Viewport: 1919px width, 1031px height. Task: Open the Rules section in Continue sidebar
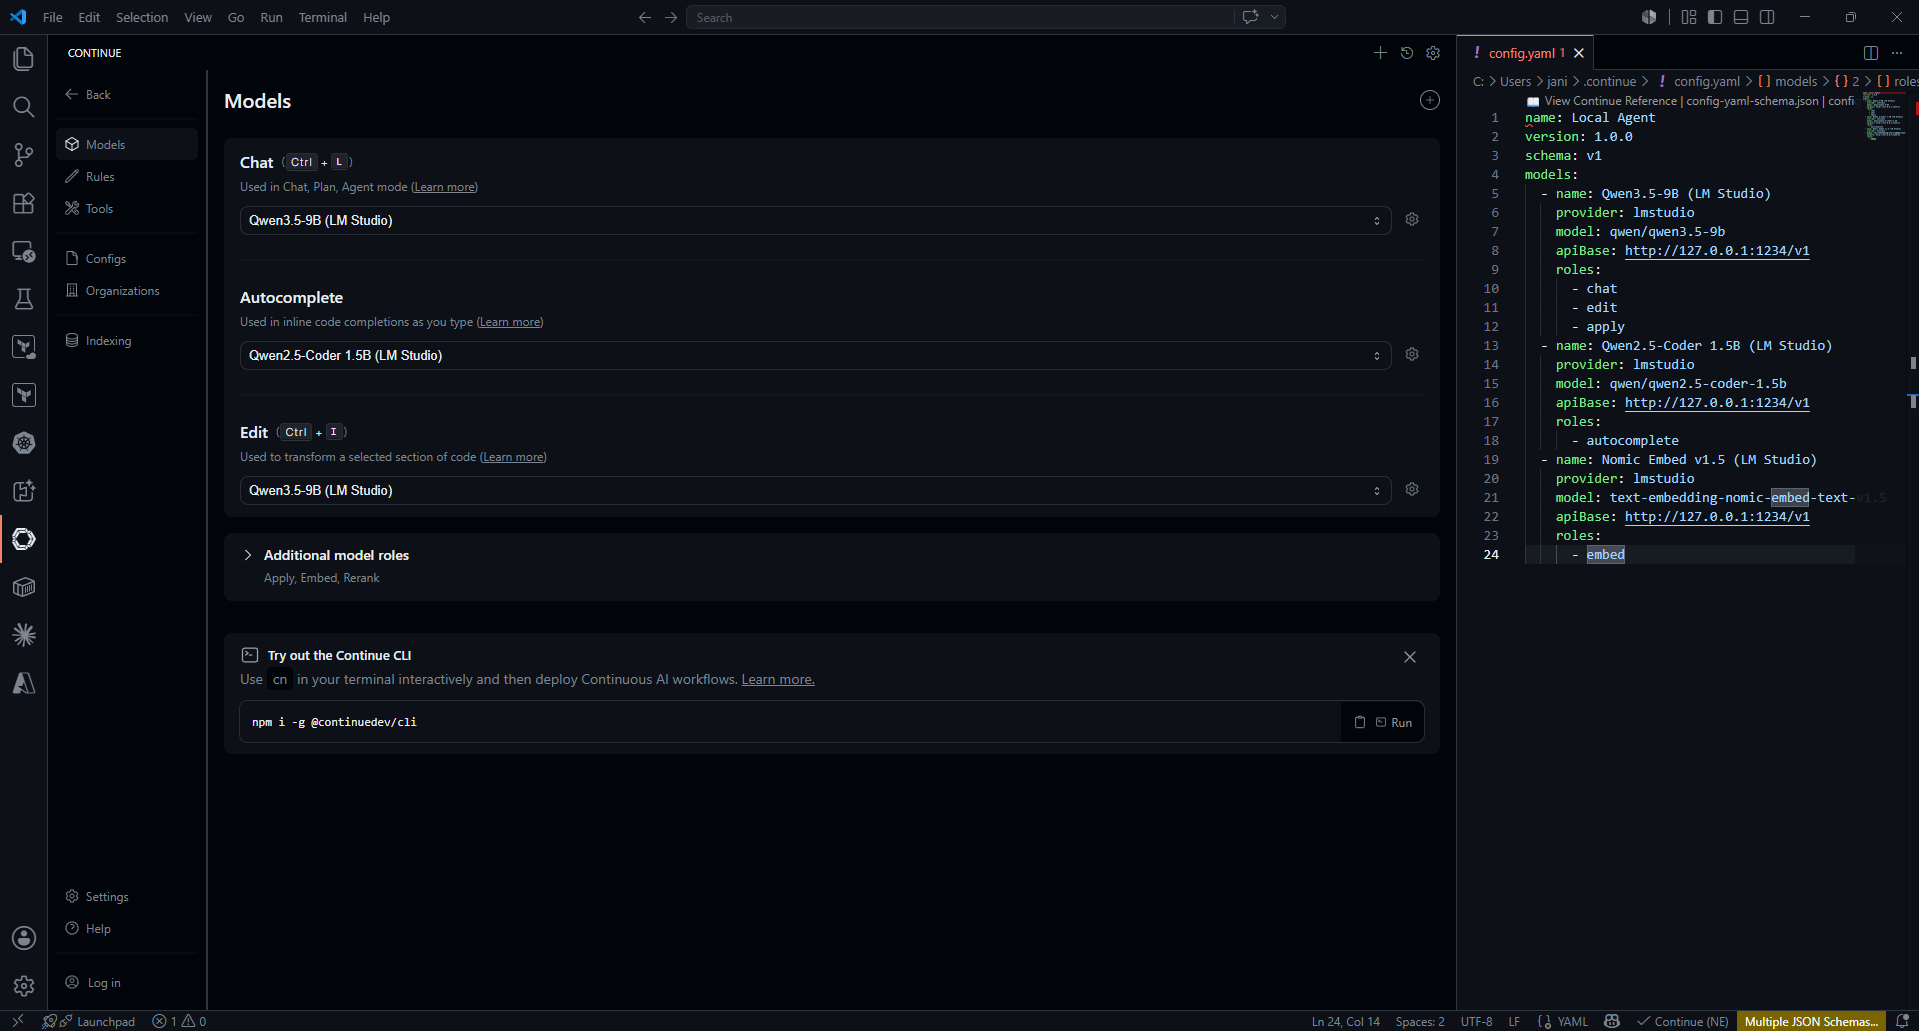(127, 177)
